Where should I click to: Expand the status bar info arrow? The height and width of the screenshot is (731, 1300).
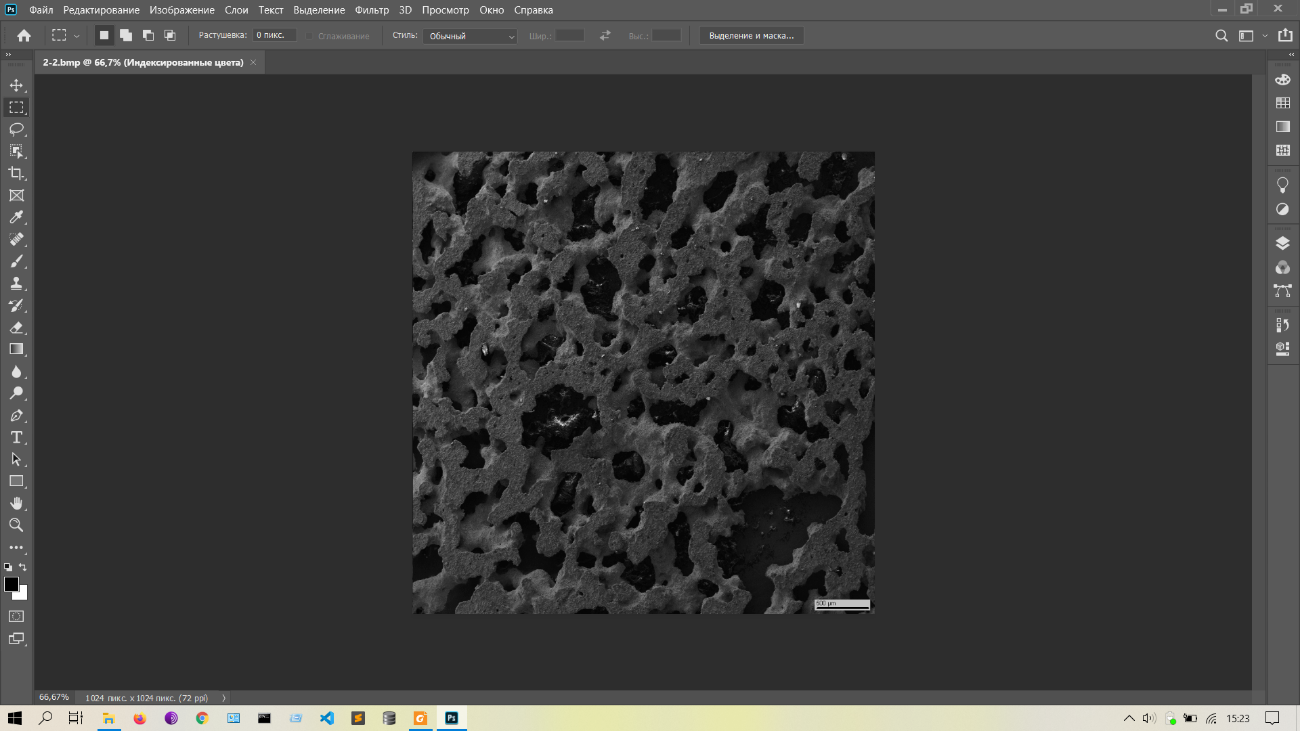coord(223,697)
